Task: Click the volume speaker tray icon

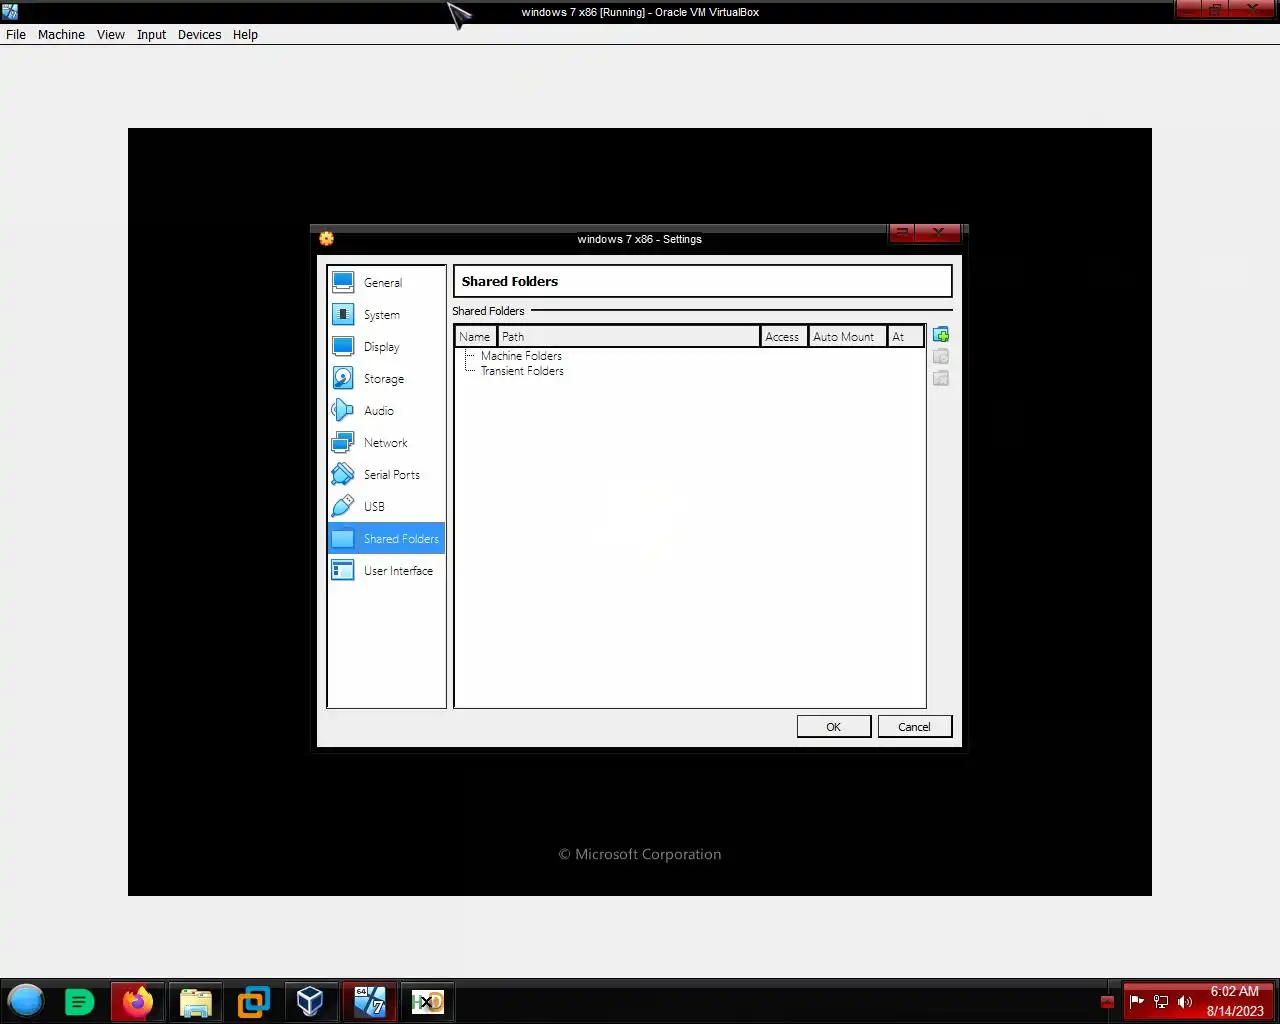Action: click(x=1185, y=1001)
